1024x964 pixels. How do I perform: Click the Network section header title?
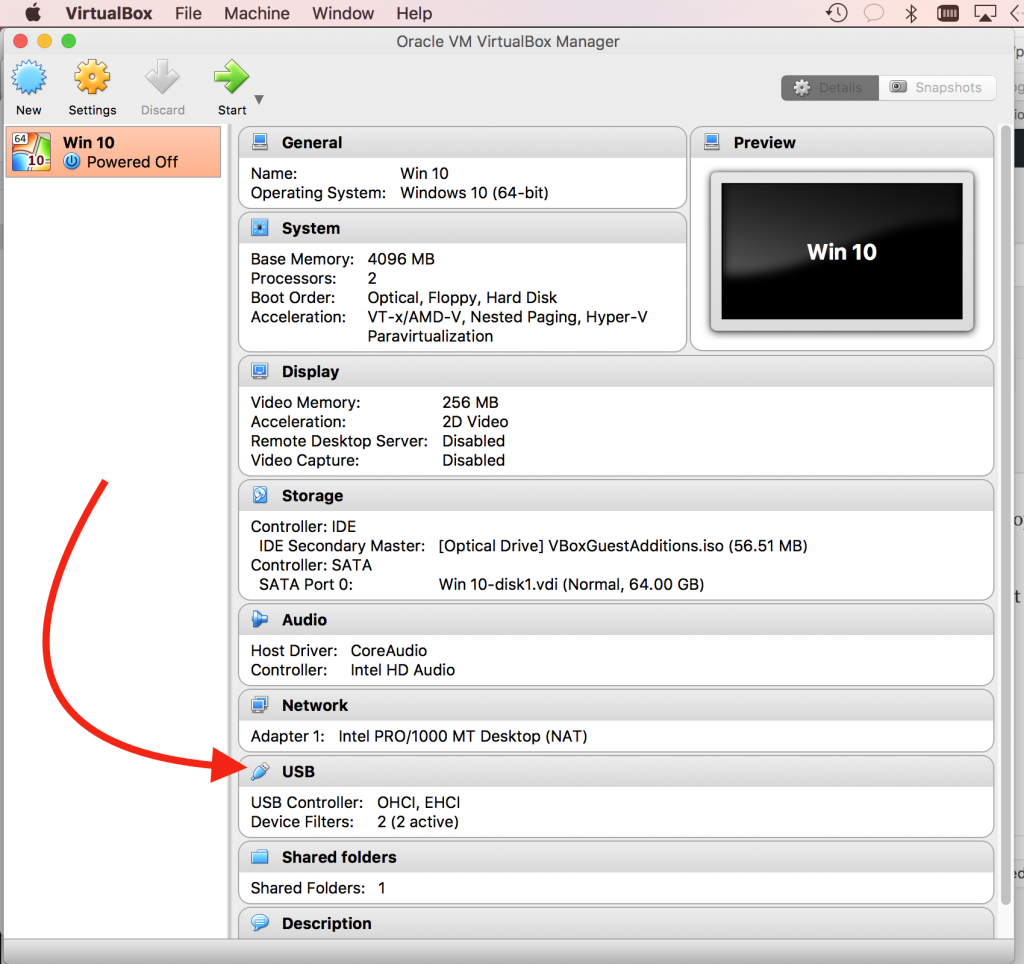315,705
